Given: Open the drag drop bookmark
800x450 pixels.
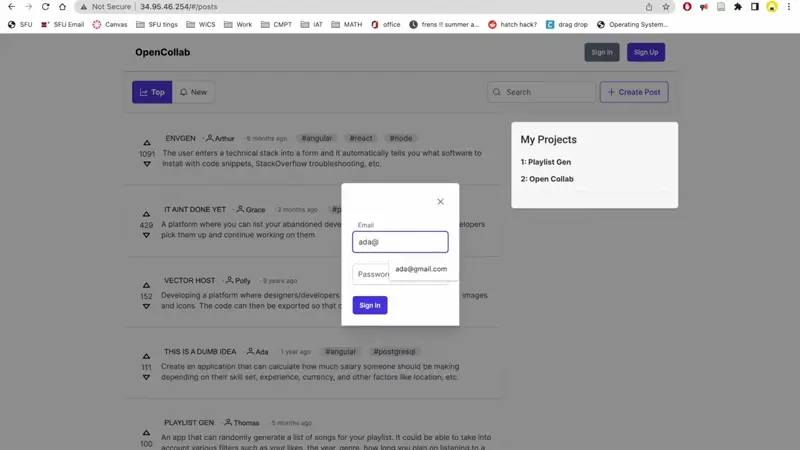Looking at the screenshot, I should coord(567,24).
